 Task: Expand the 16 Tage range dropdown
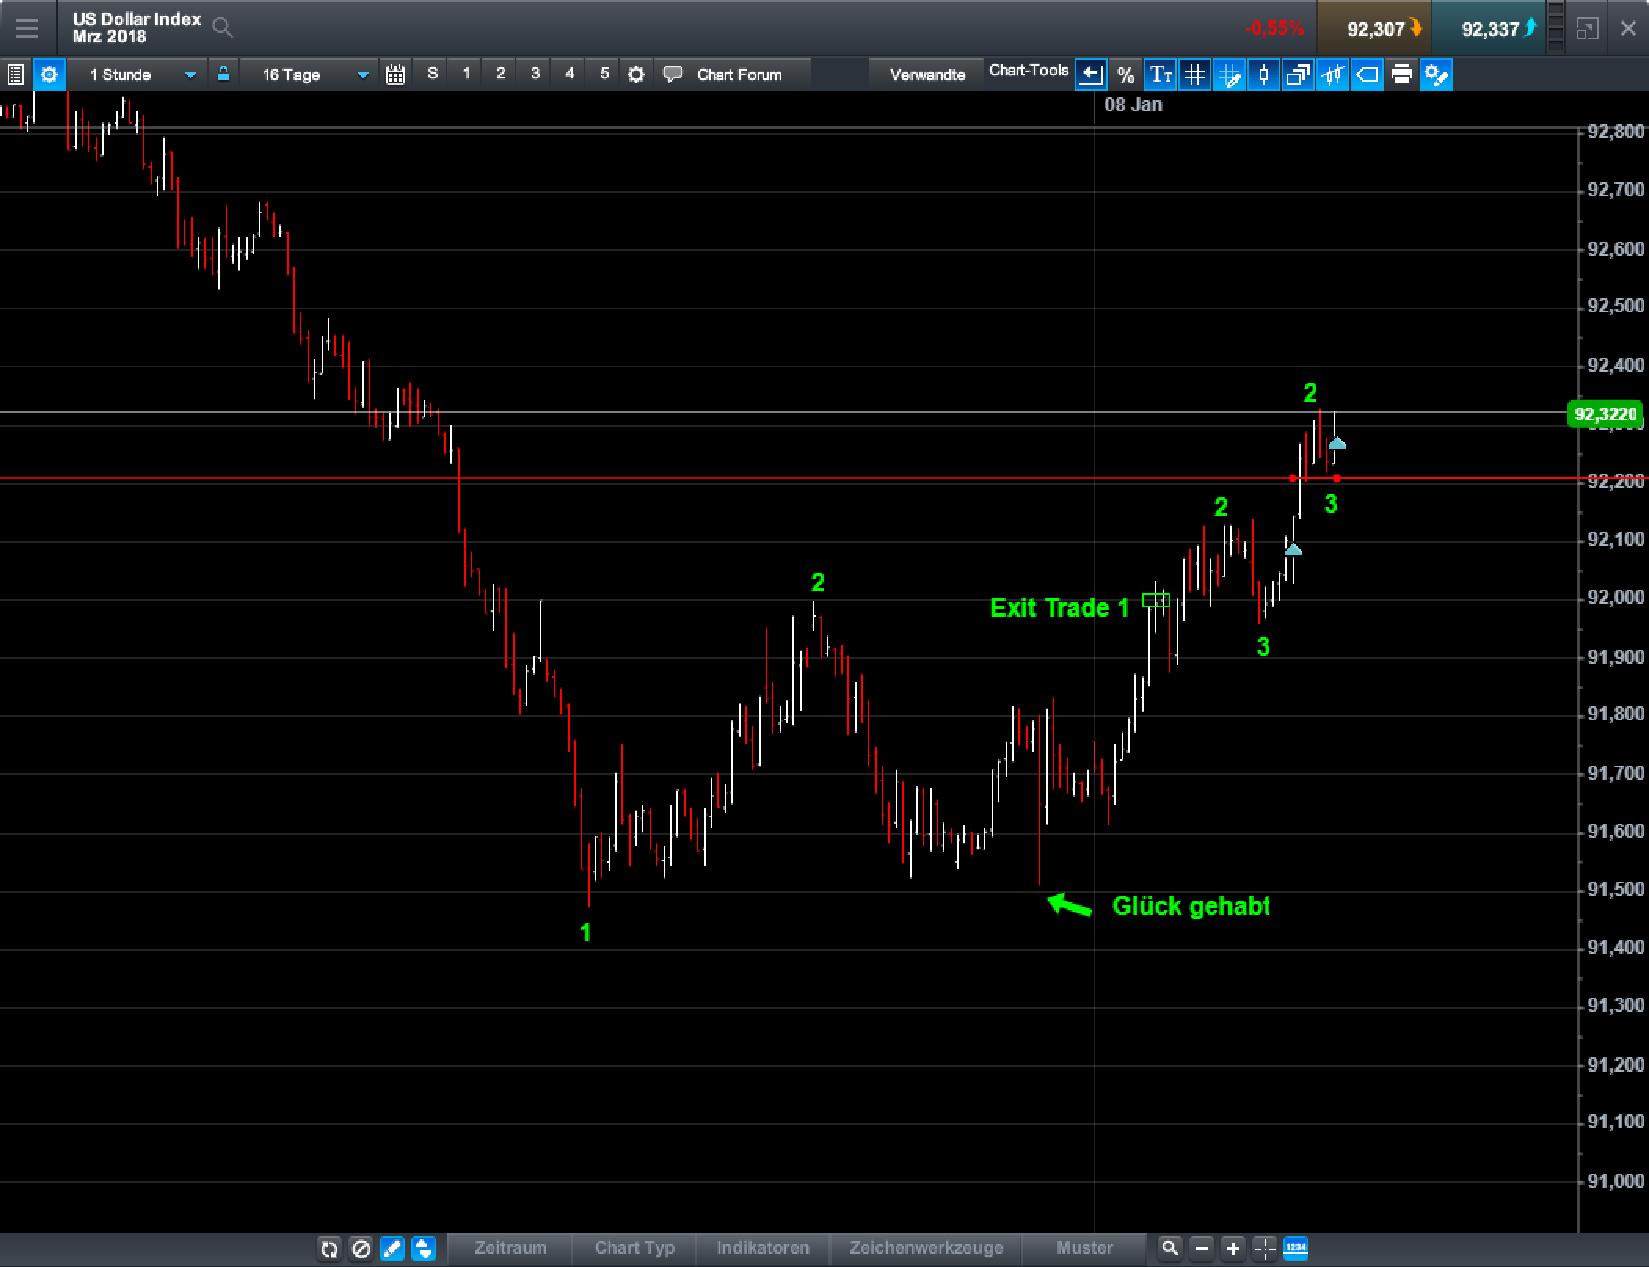362,74
